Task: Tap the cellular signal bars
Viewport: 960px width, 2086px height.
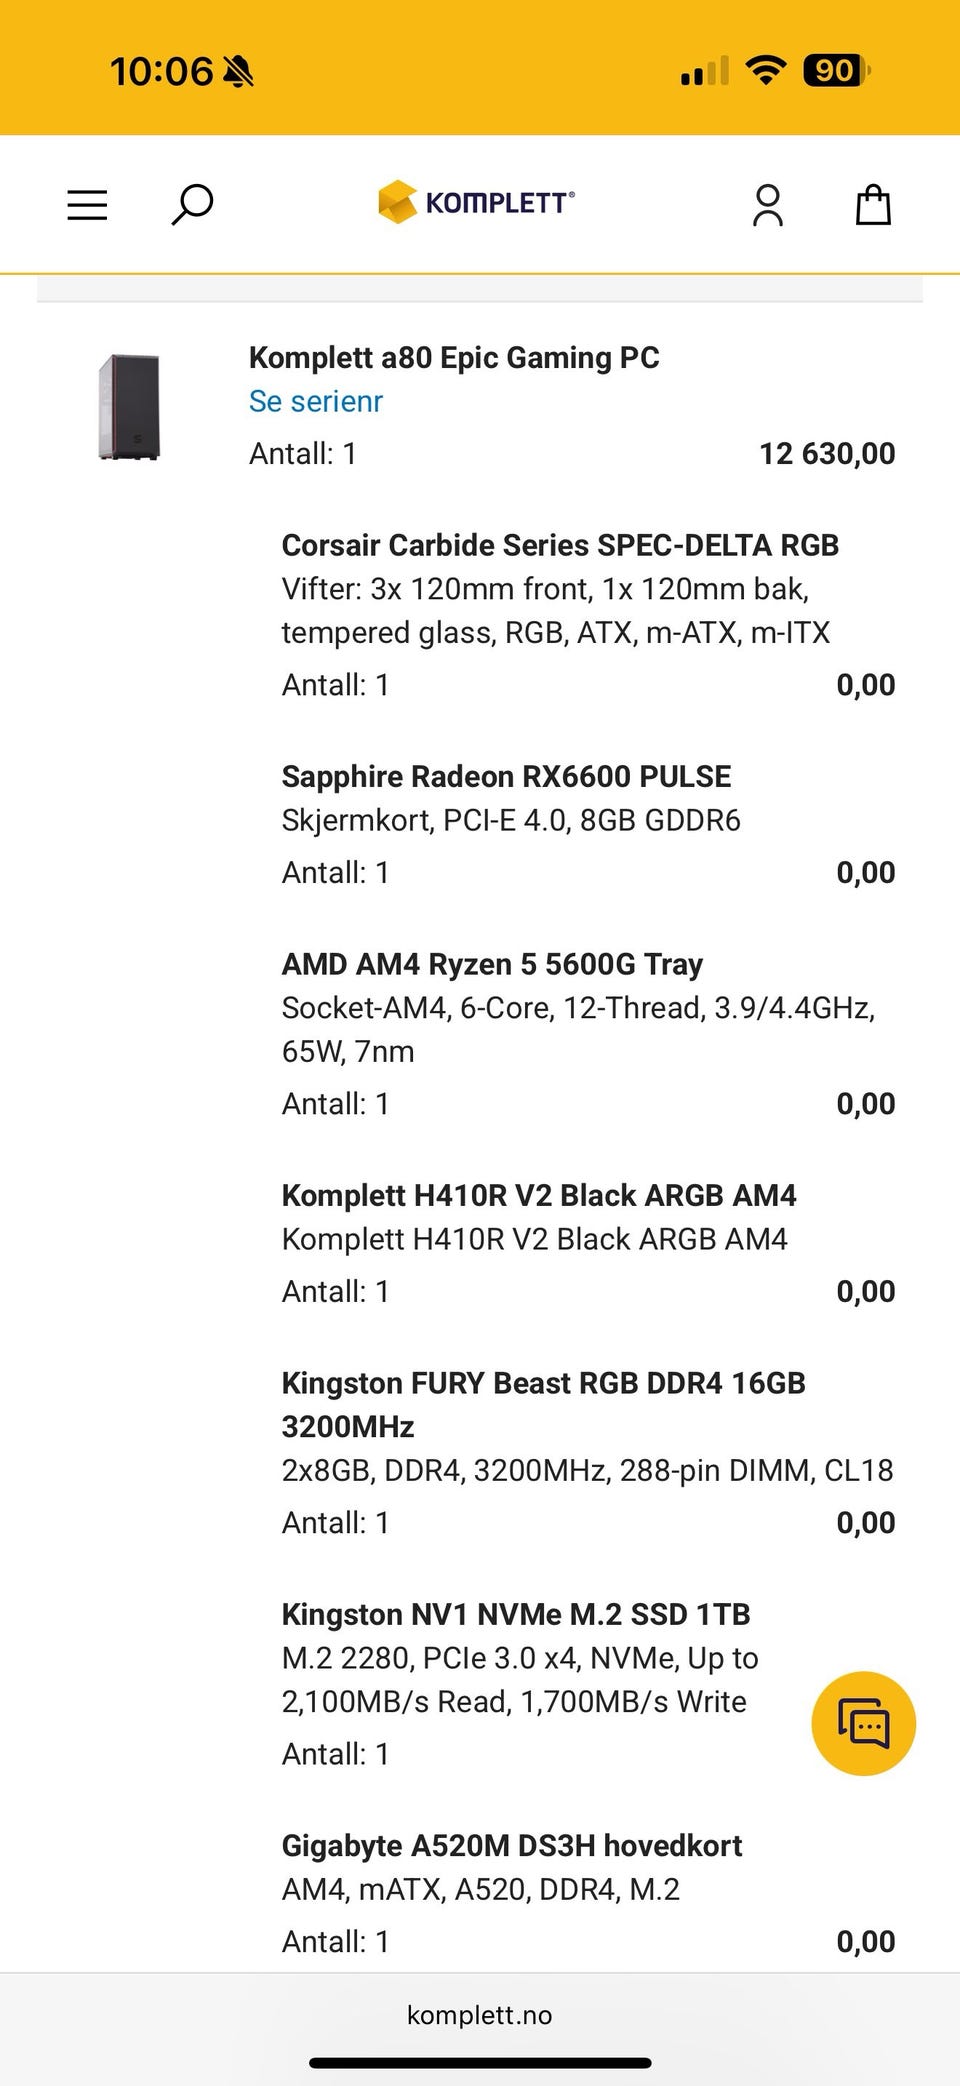Action: click(x=704, y=72)
